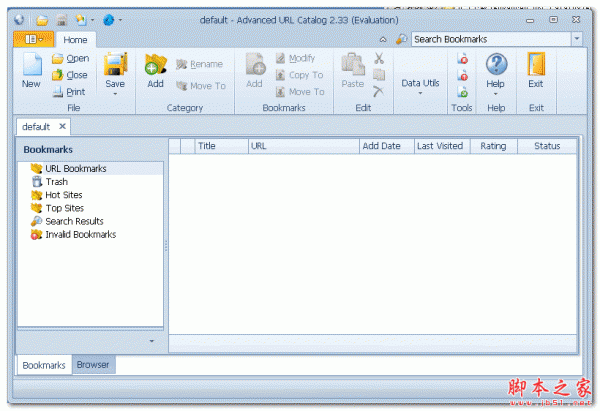Click Rename category
The width and height of the screenshot is (600, 411).
coord(200,64)
